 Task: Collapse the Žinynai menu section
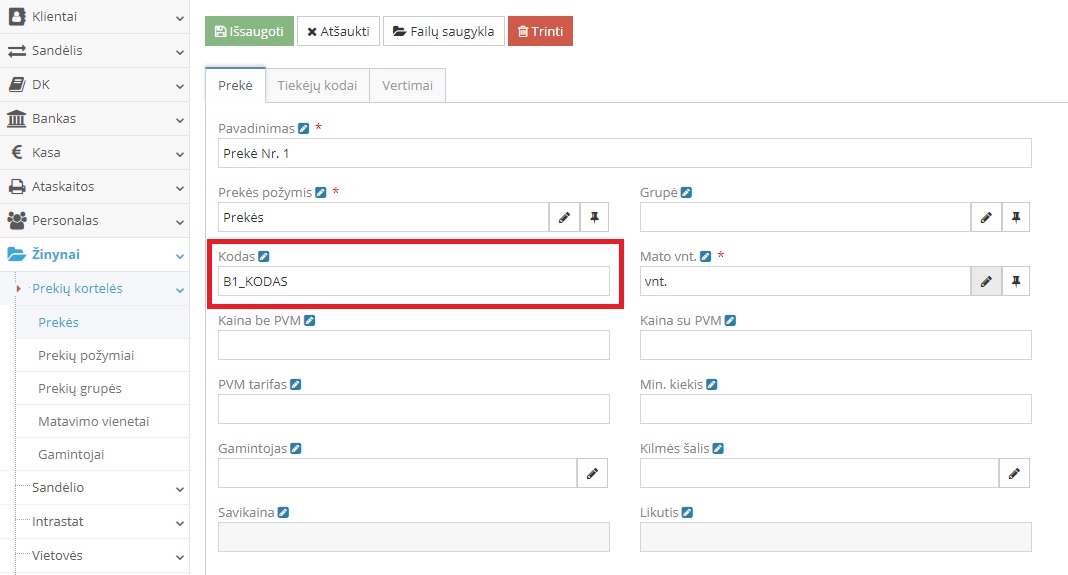pos(94,255)
